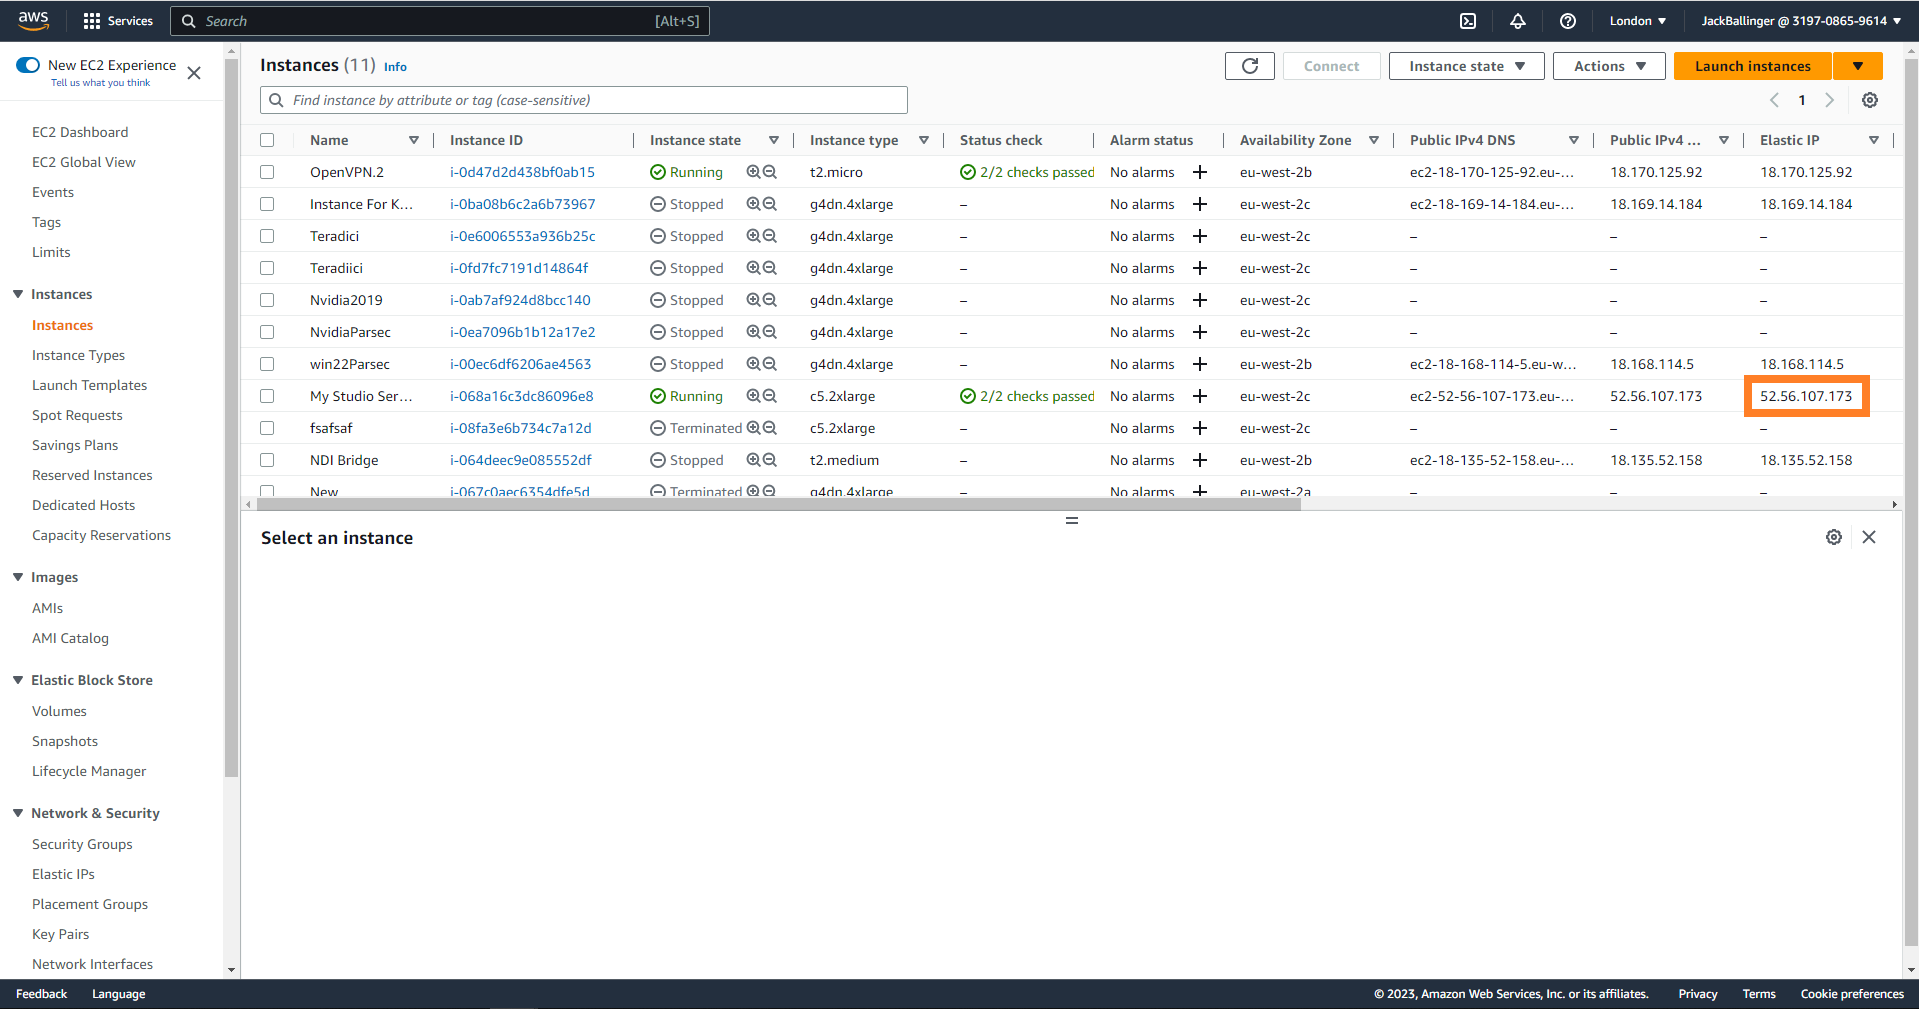Collapse the Instances sidebar section
Image resolution: width=1919 pixels, height=1009 pixels.
click(18, 294)
